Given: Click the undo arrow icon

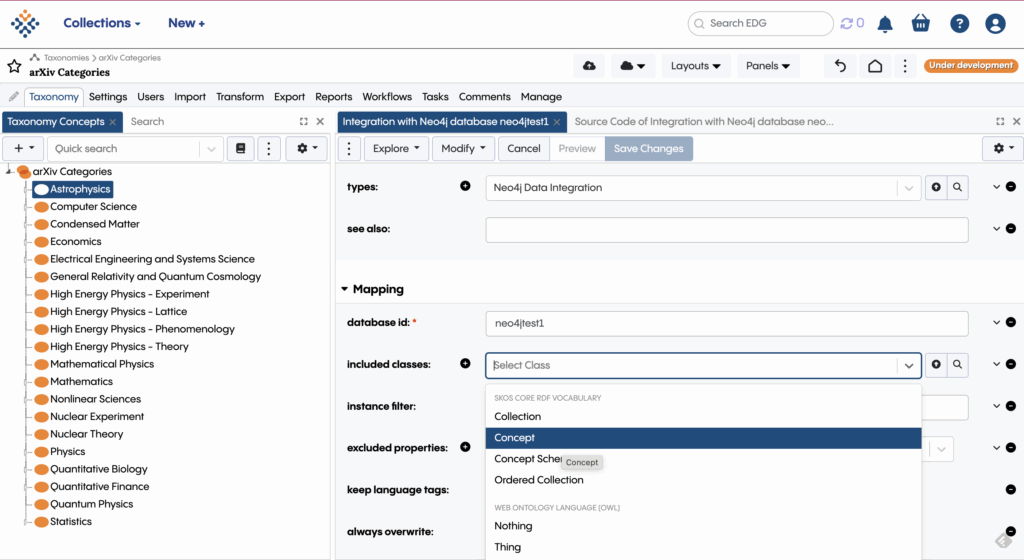Looking at the screenshot, I should point(840,66).
